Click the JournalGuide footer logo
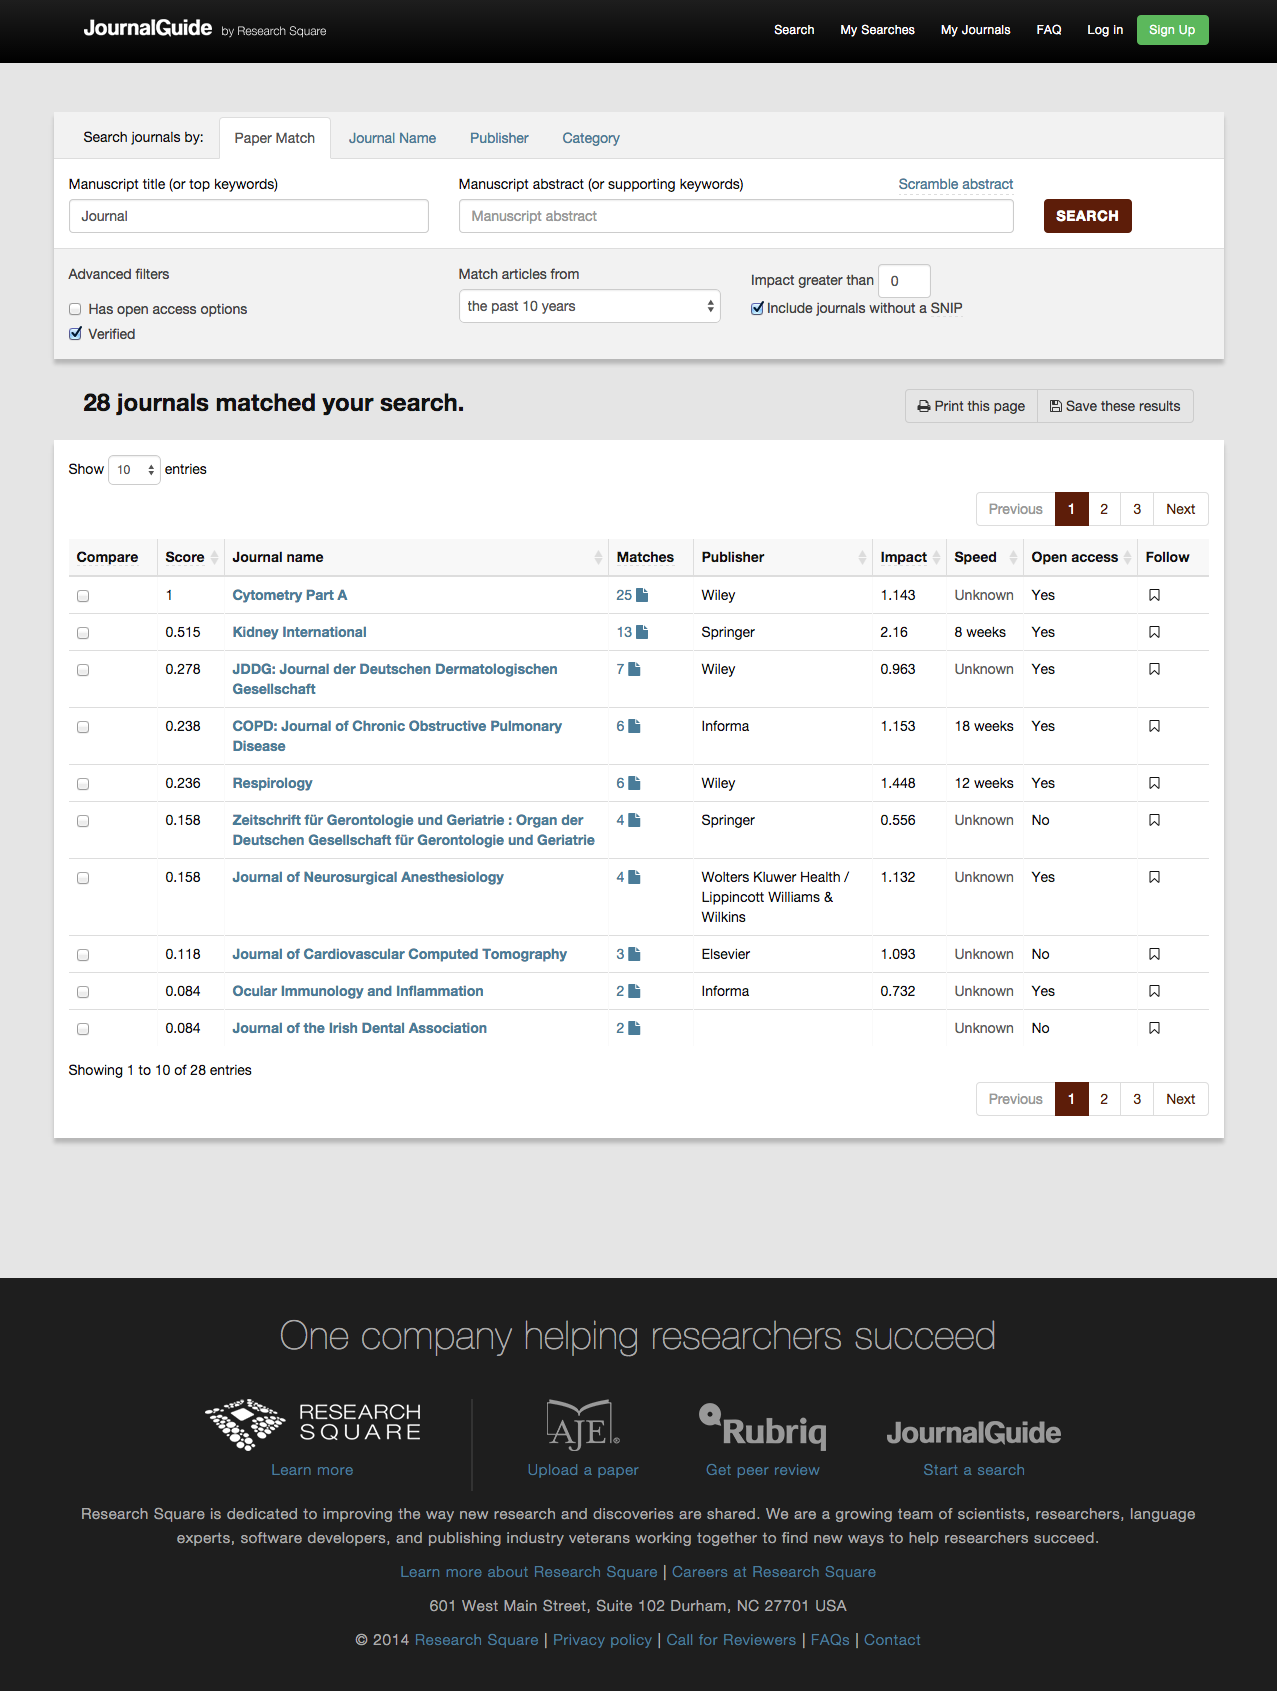The image size is (1277, 1691). click(974, 1433)
